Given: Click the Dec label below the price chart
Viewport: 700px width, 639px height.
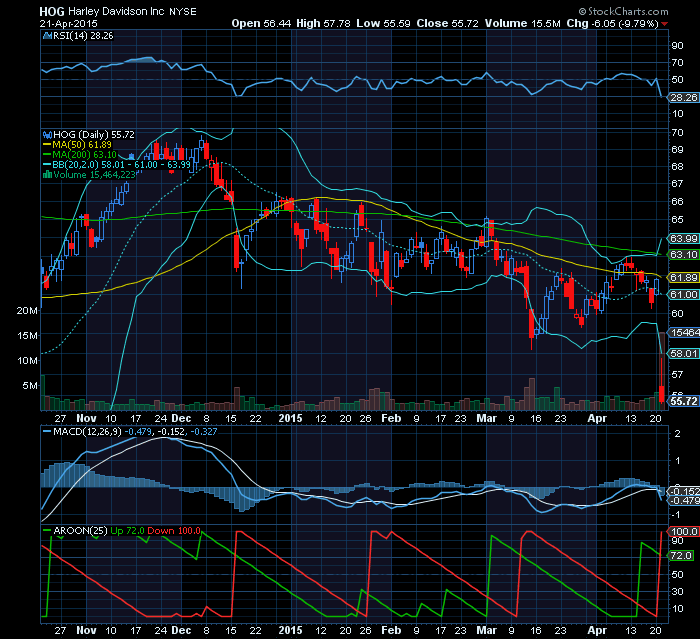Looking at the screenshot, I should (181, 418).
